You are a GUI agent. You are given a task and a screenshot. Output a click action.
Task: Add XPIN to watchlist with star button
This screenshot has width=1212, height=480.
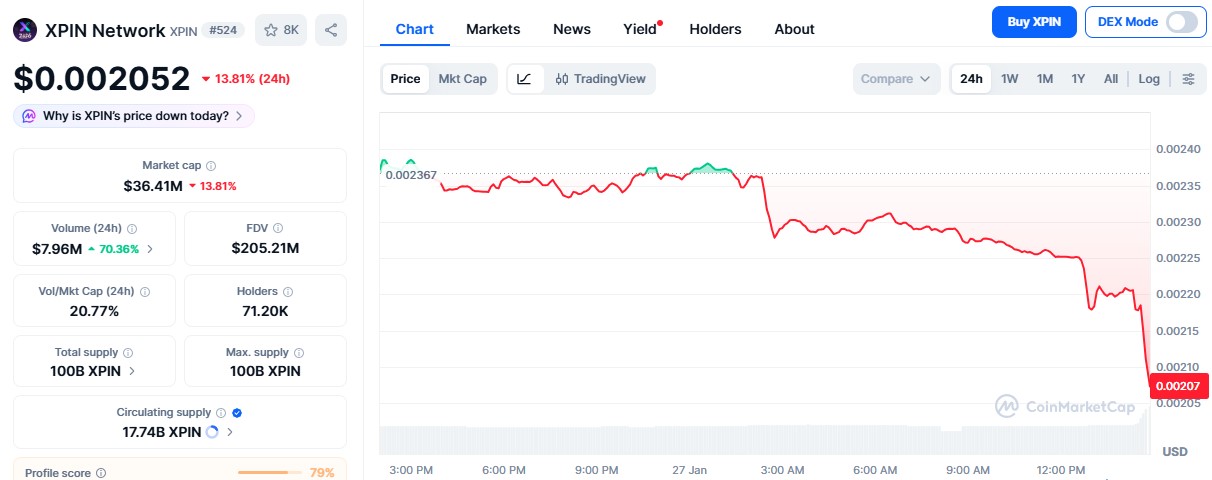tap(281, 30)
